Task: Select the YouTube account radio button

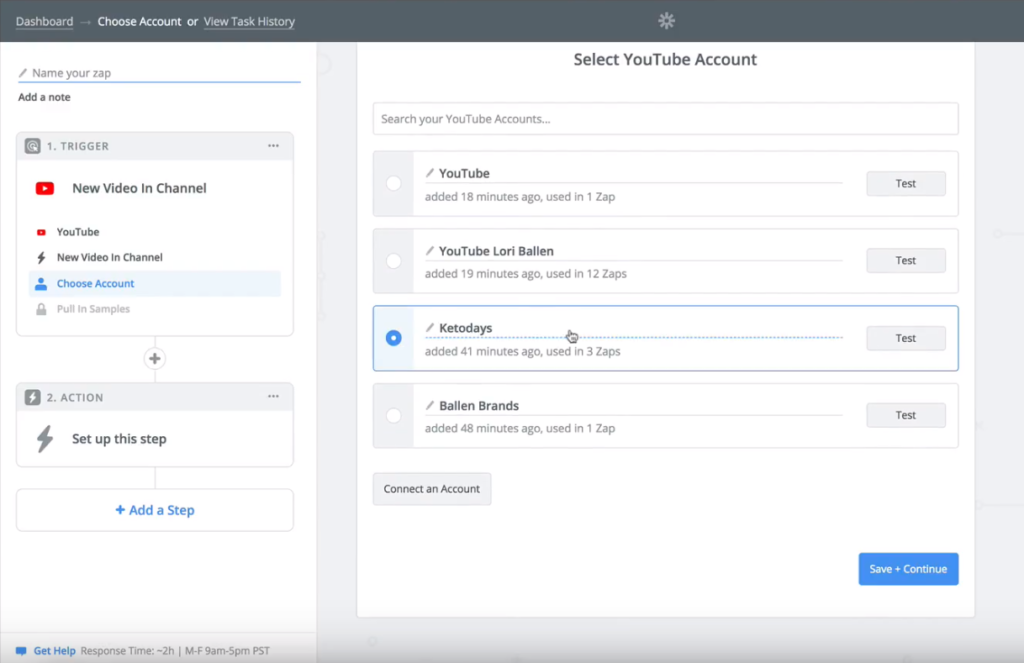Action: [x=393, y=184]
